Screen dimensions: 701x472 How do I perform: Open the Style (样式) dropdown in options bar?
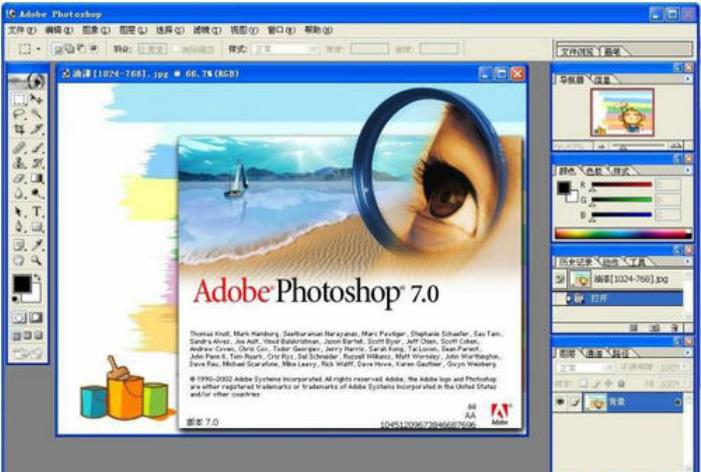point(285,49)
